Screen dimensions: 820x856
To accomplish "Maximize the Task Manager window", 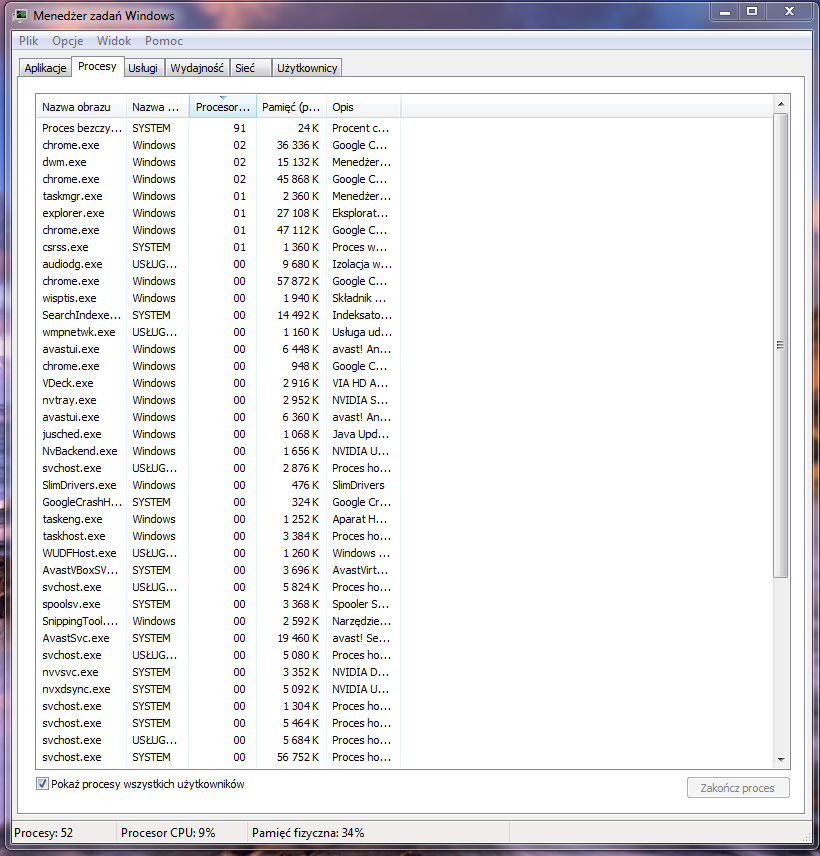I will pyautogui.click(x=752, y=11).
